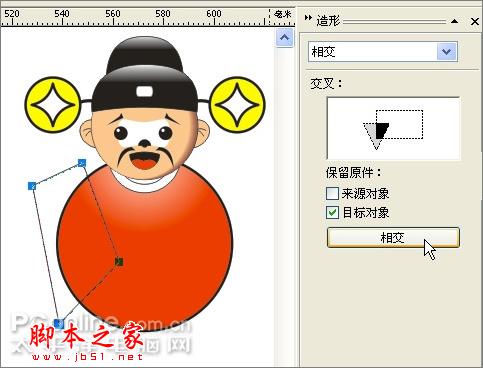Select the left blue node of the polygon
Viewport: 483px width, 368px height.
pyautogui.click(x=32, y=186)
